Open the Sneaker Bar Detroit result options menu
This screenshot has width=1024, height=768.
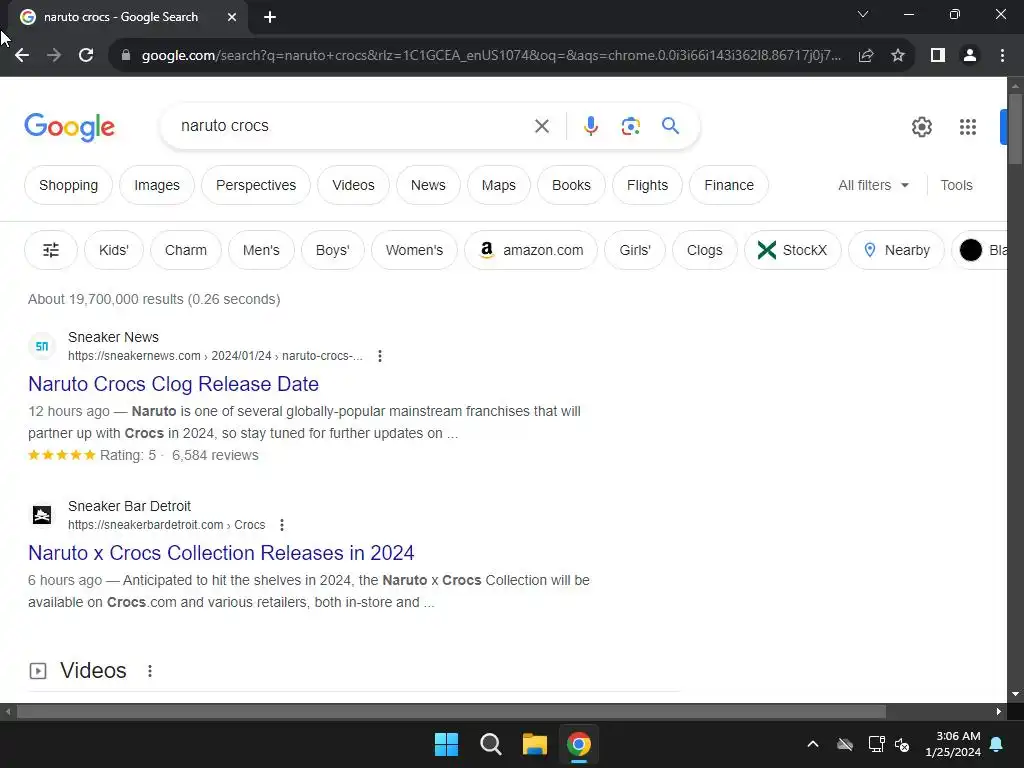[281, 525]
